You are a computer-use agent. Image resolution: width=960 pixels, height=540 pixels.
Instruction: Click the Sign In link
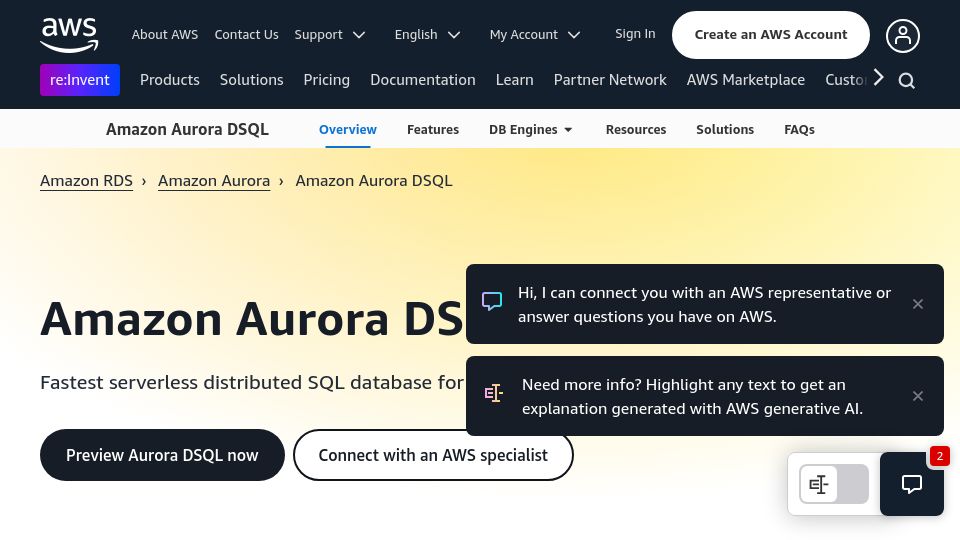tap(635, 34)
